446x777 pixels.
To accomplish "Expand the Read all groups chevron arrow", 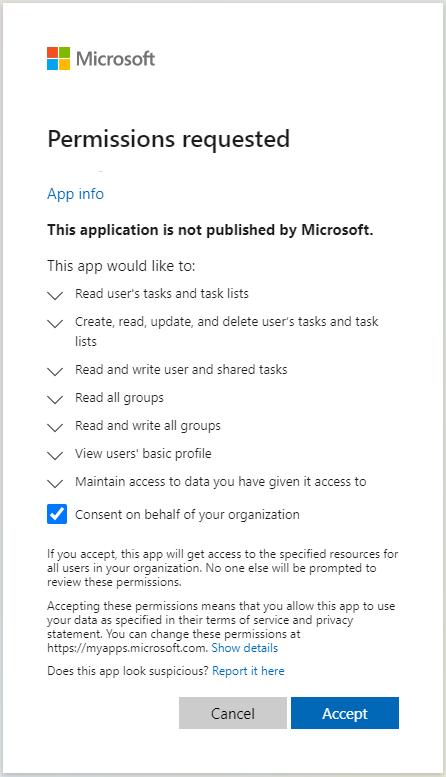I will pyautogui.click(x=55, y=399).
